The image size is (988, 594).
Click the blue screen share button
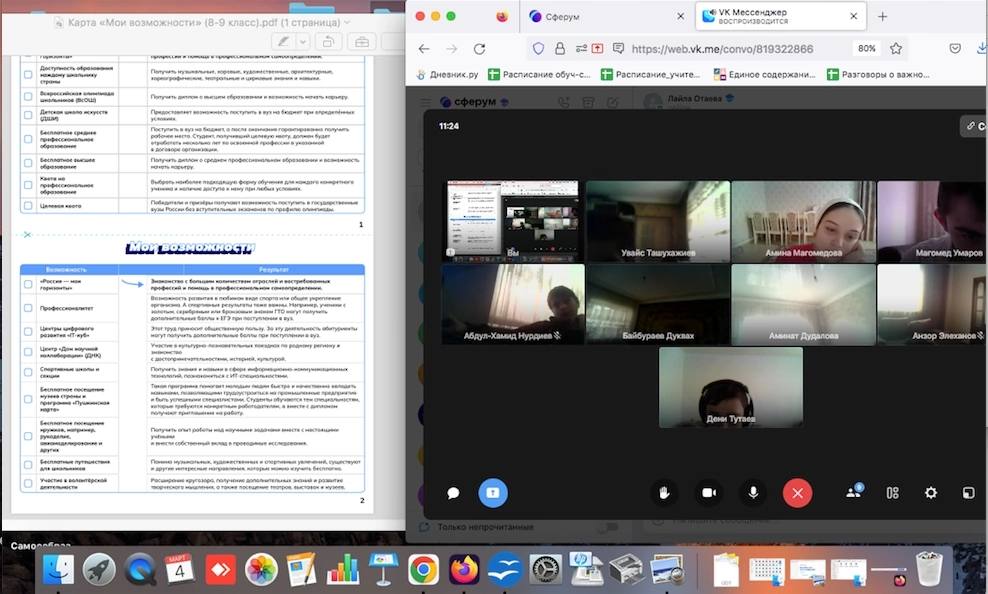tap(493, 493)
